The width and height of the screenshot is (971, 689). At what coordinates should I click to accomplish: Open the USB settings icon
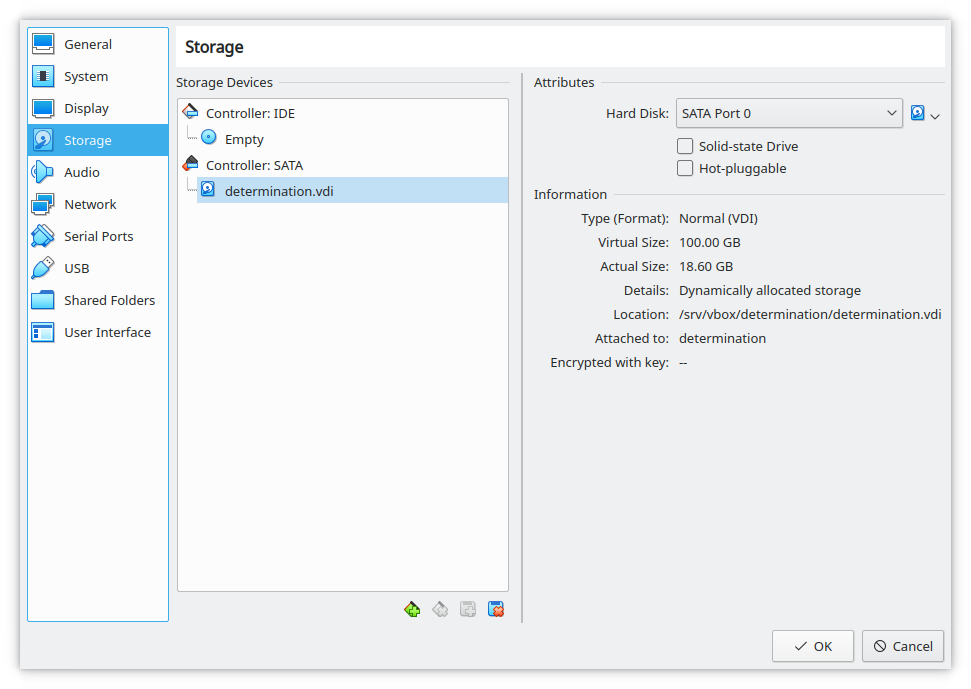(x=43, y=268)
